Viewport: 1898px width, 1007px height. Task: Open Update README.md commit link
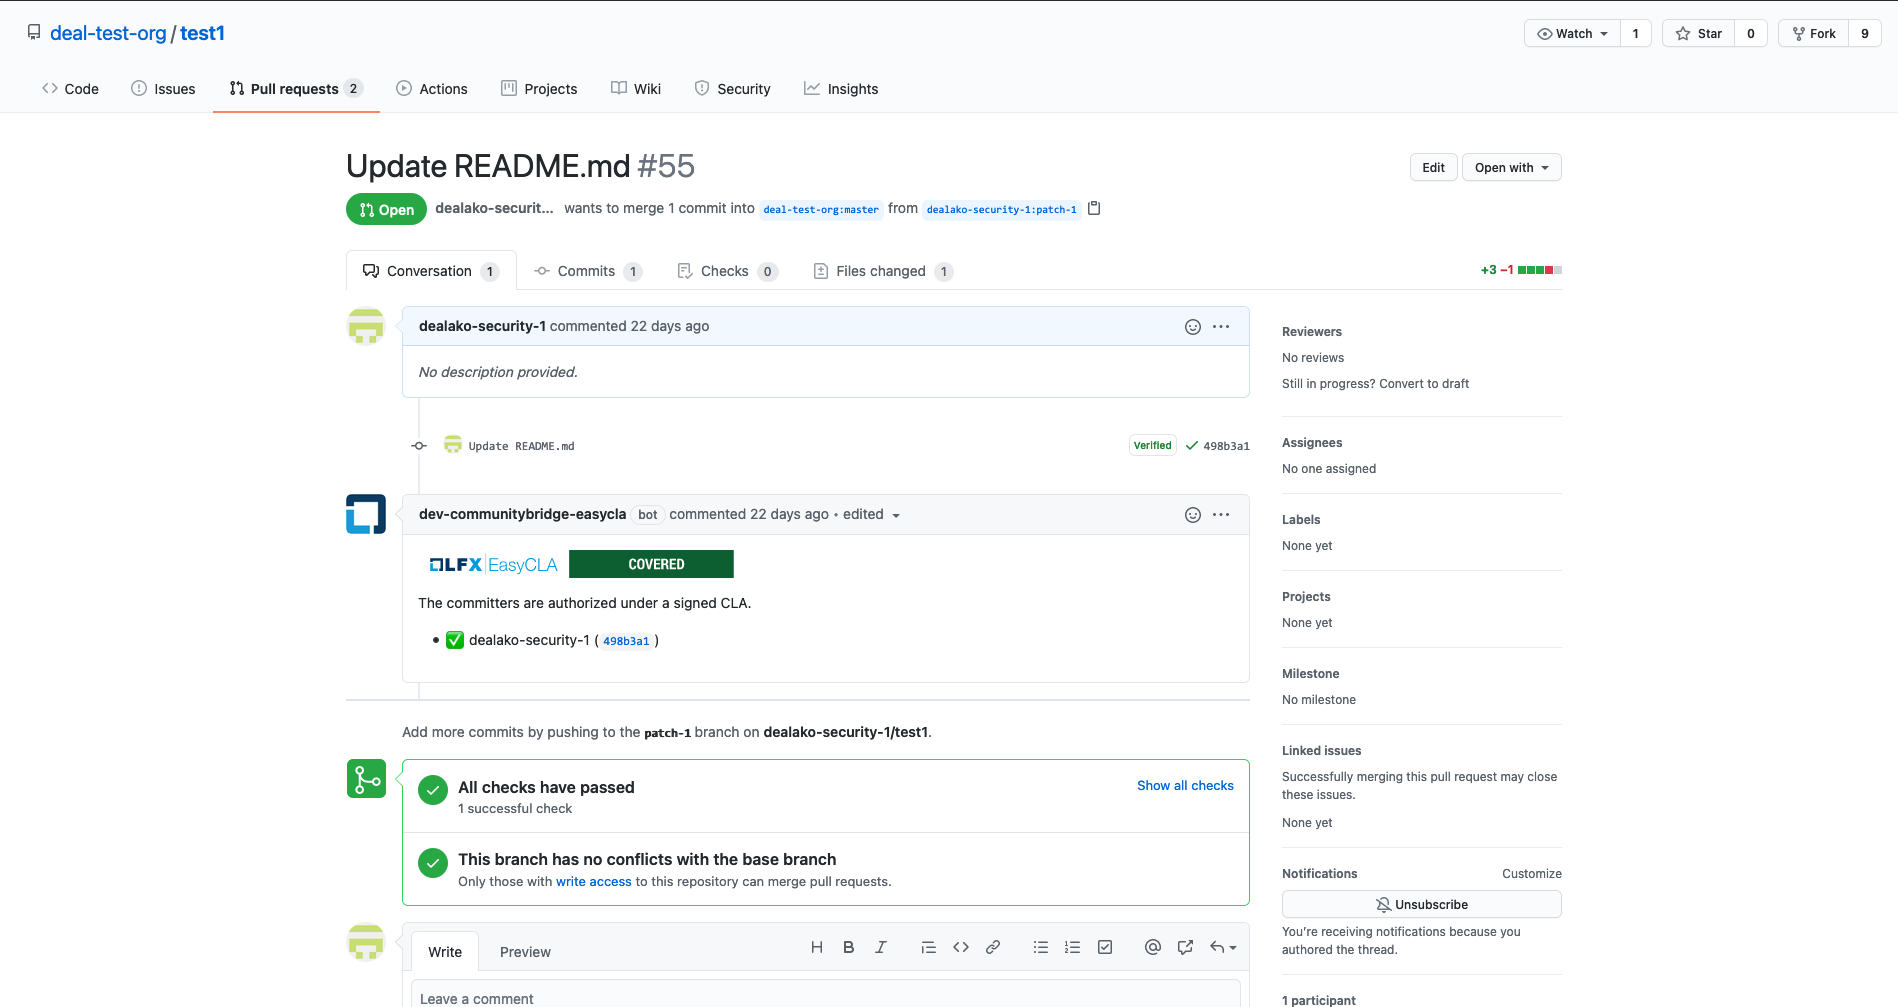tap(521, 446)
